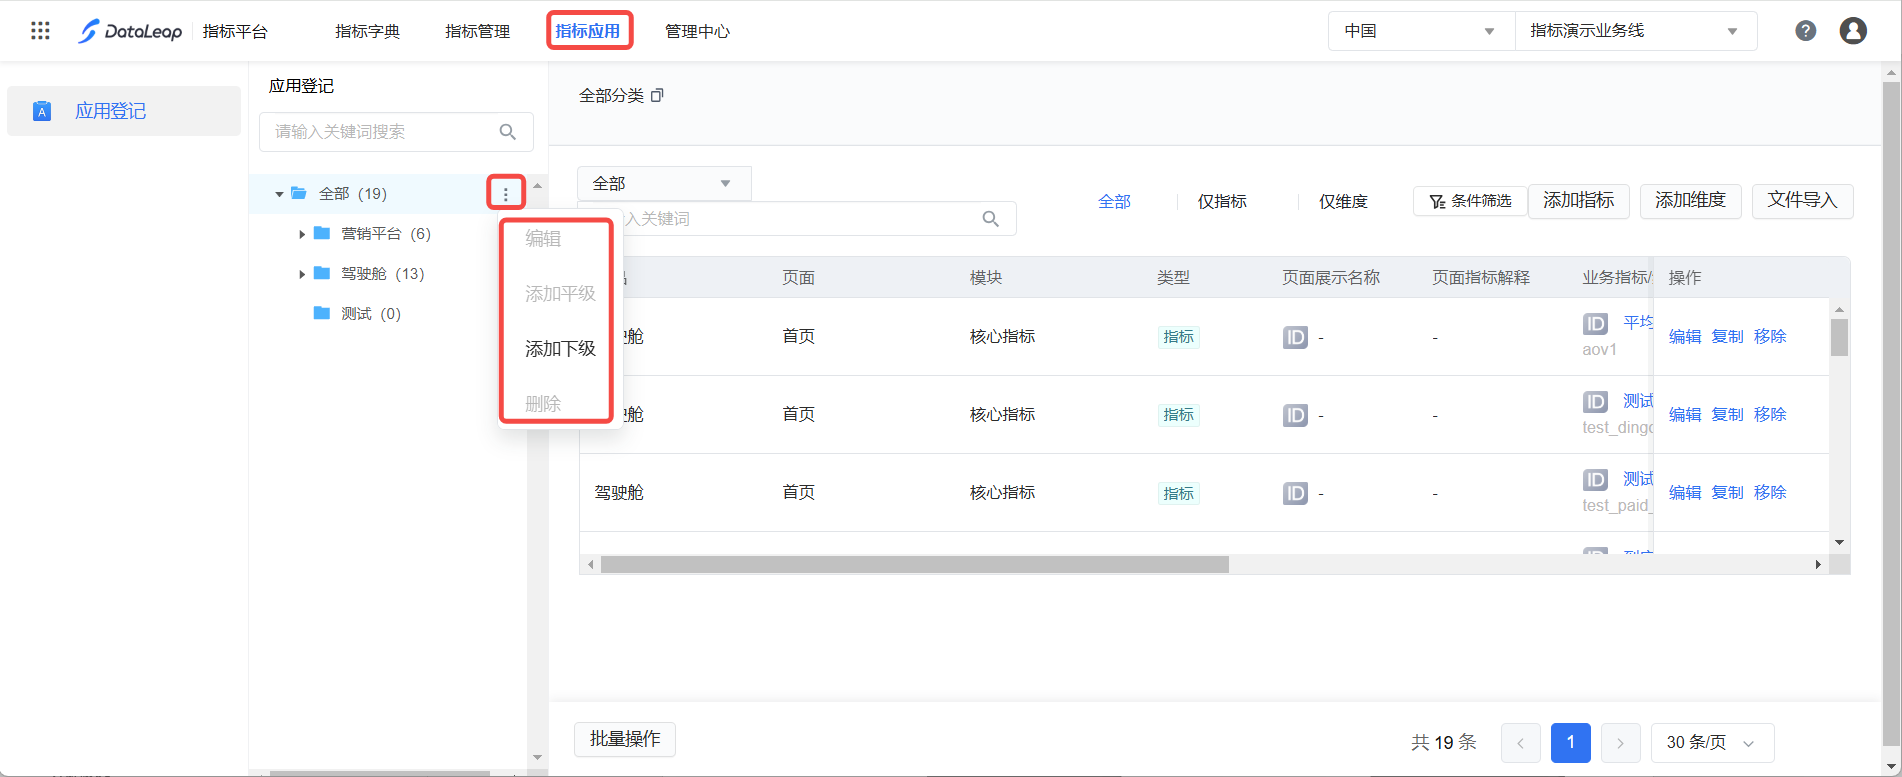Image resolution: width=1902 pixels, height=777 pixels.
Task: Select page 1 in pagination
Action: coord(1571,743)
